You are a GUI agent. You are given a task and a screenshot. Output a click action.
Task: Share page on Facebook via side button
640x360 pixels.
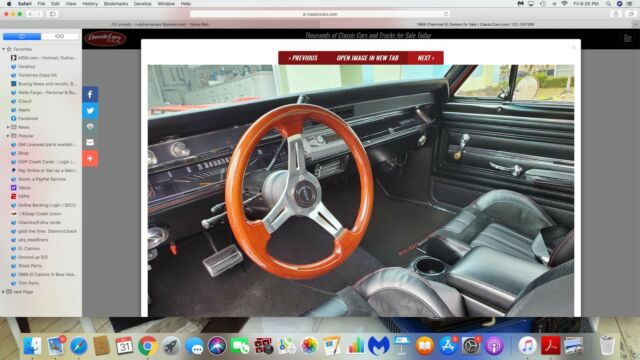[x=90, y=95]
